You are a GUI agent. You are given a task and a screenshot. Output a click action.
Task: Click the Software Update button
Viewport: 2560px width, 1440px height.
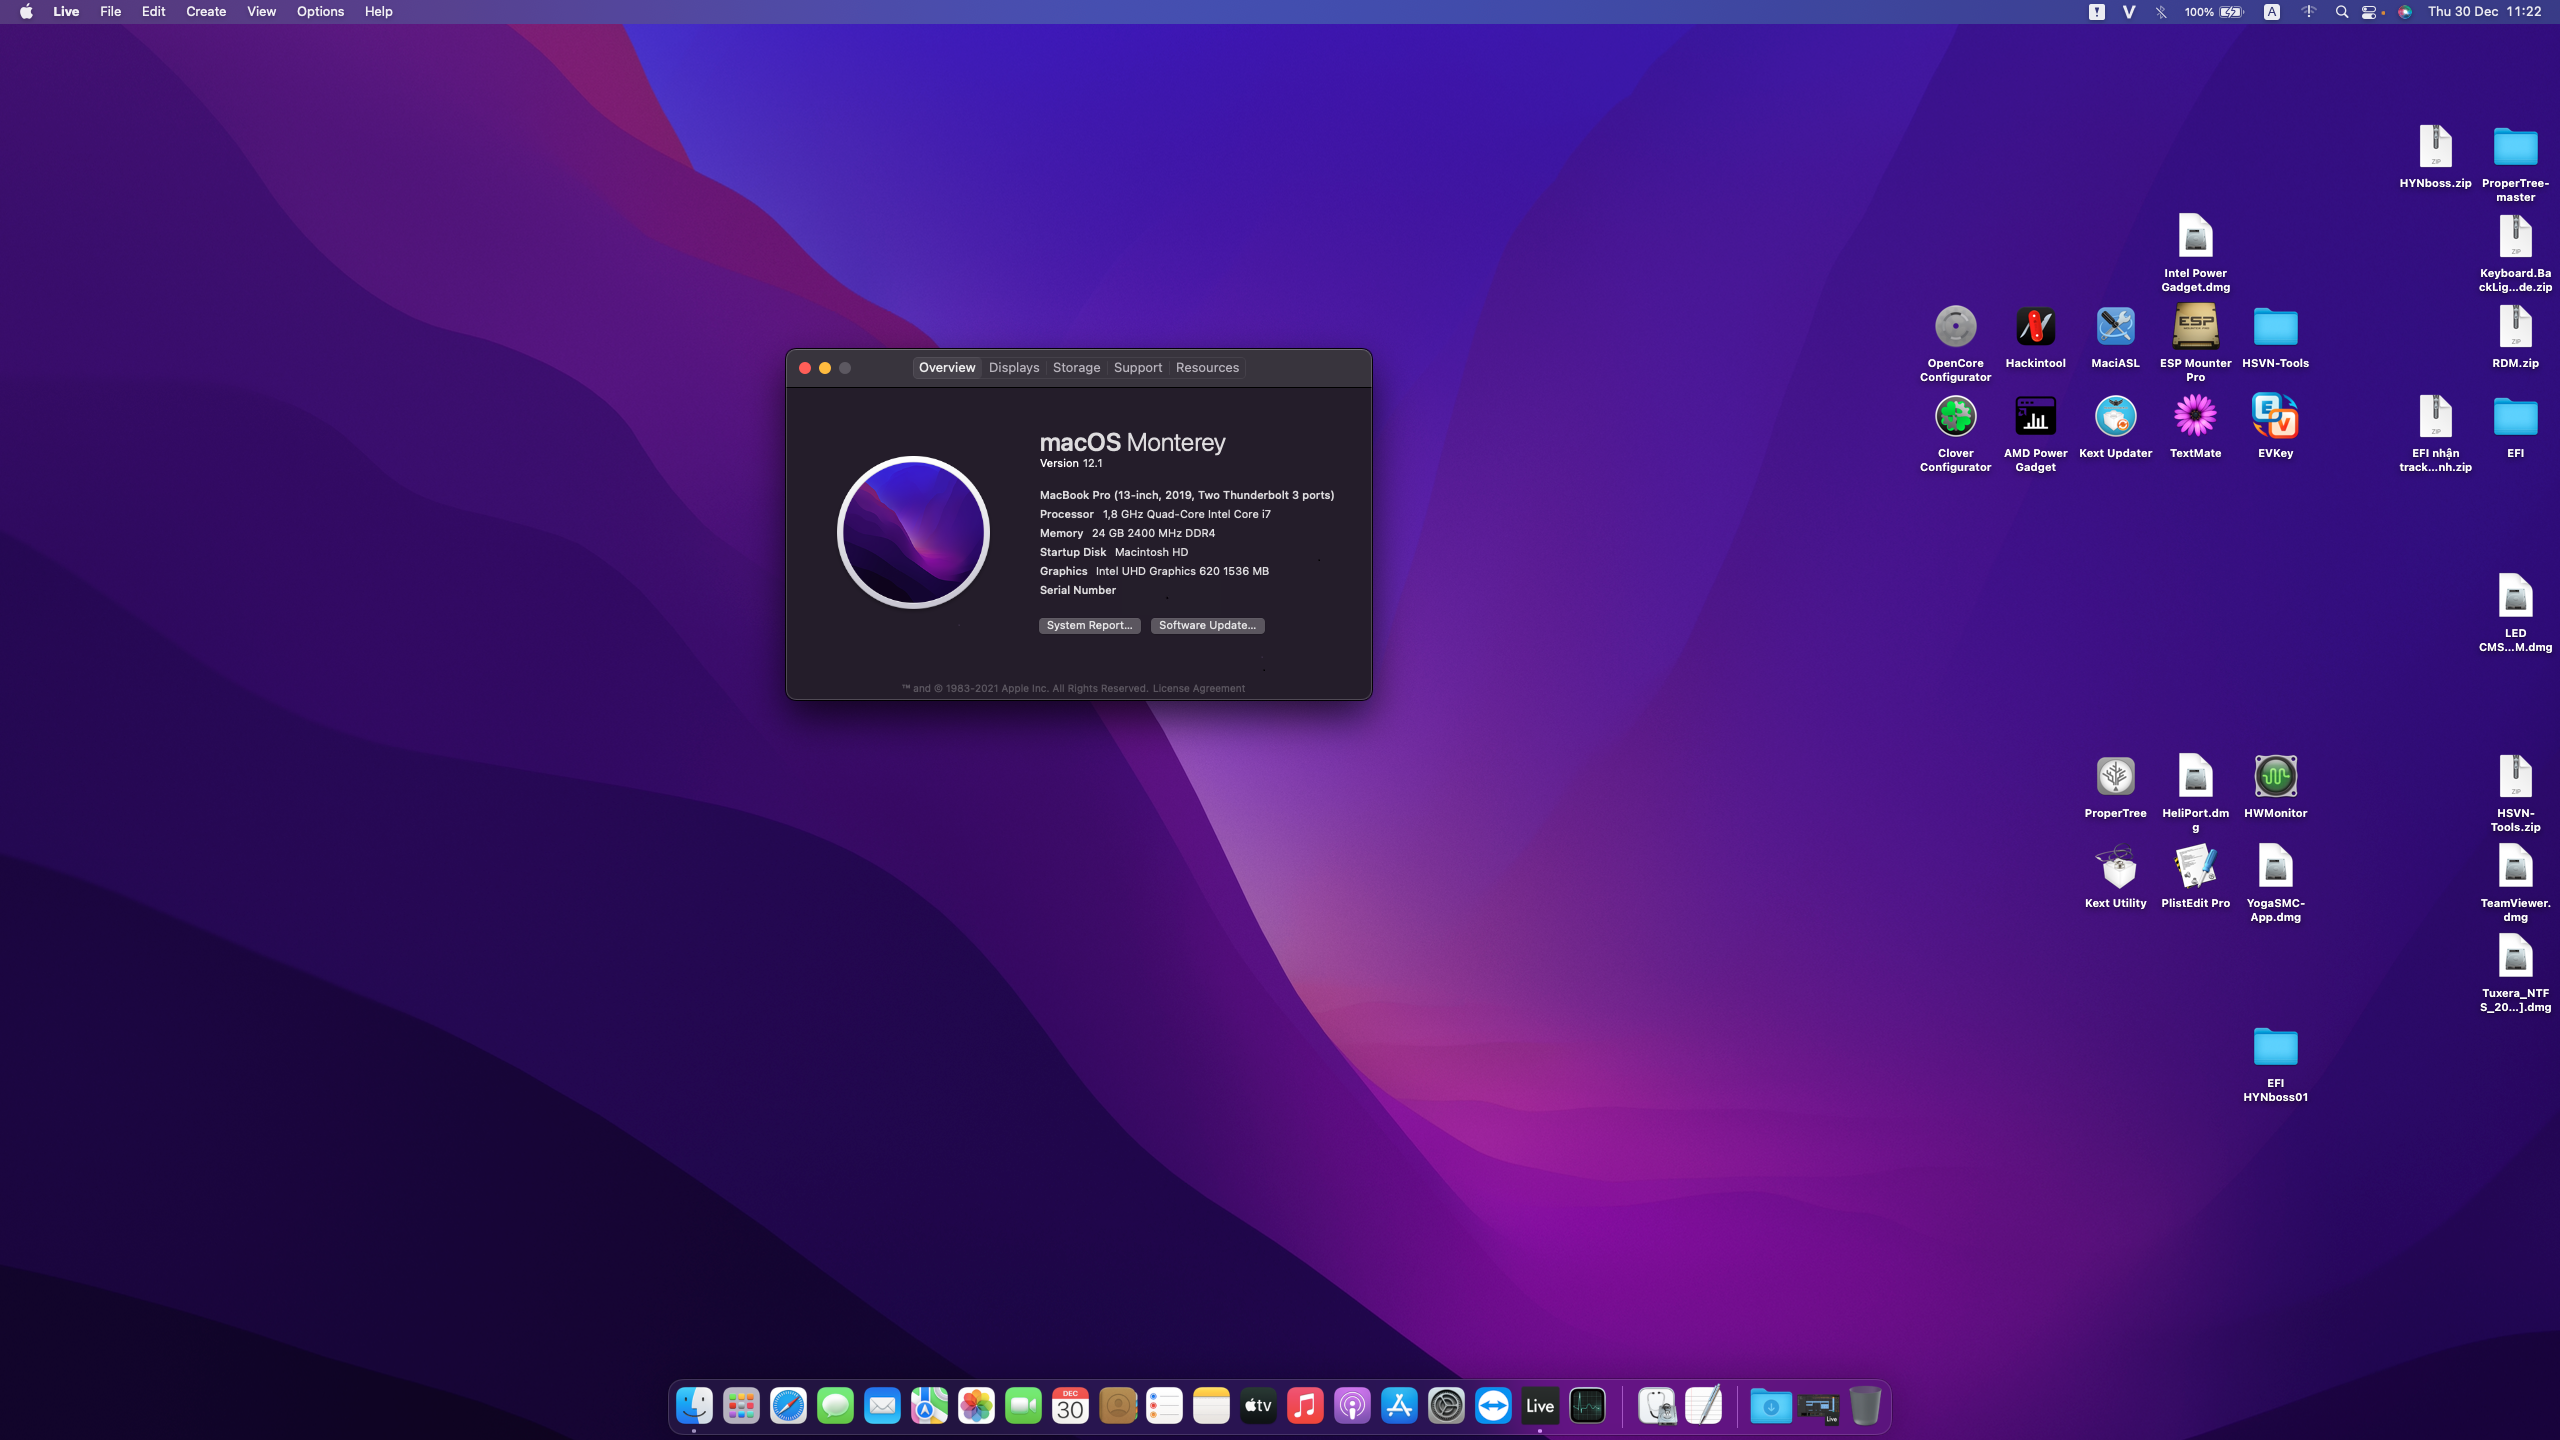pyautogui.click(x=1207, y=626)
